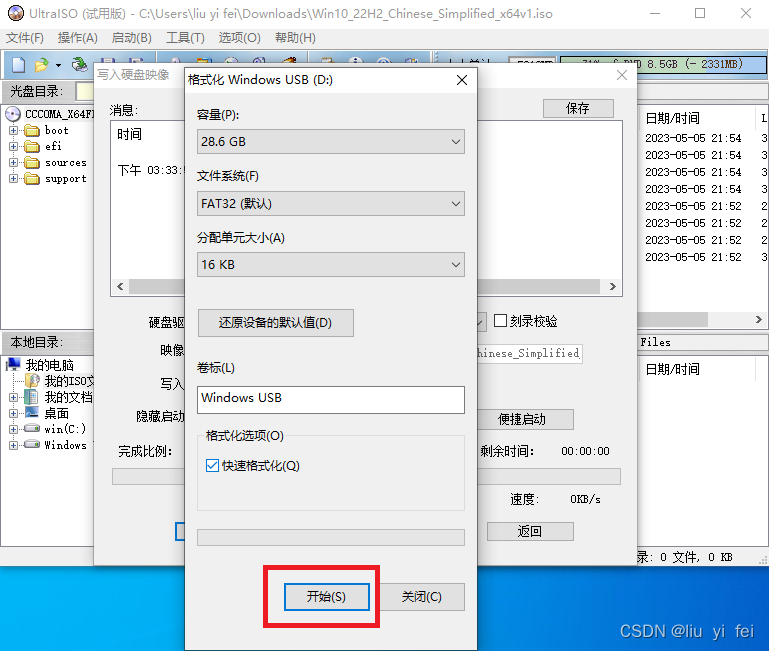769x651 pixels.
Task: Click the New file toolbar icon
Action: click(18, 65)
